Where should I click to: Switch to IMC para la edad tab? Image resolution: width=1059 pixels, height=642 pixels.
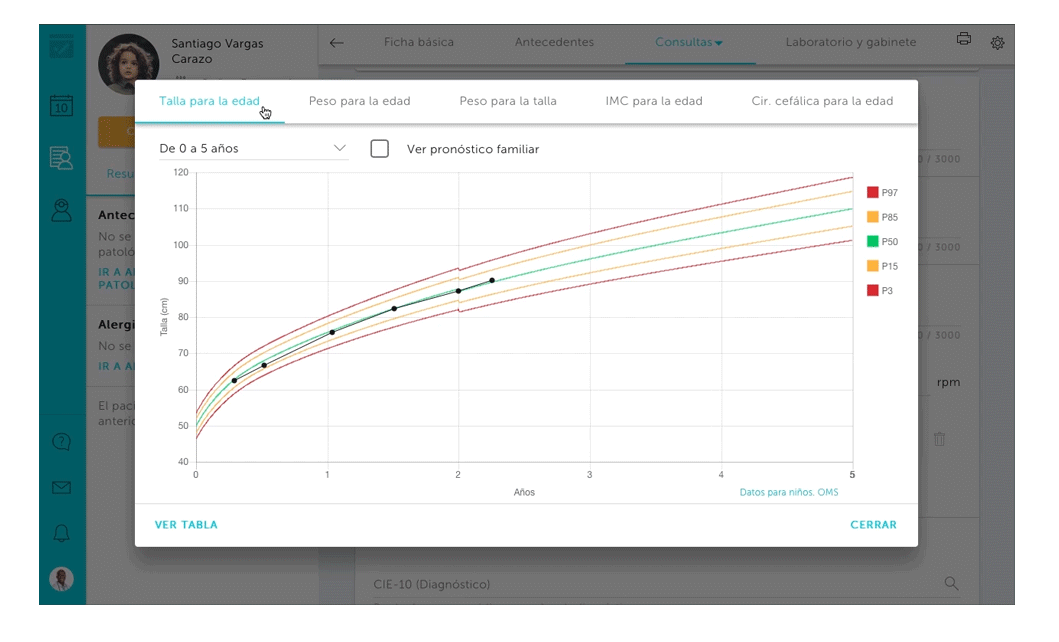[654, 101]
